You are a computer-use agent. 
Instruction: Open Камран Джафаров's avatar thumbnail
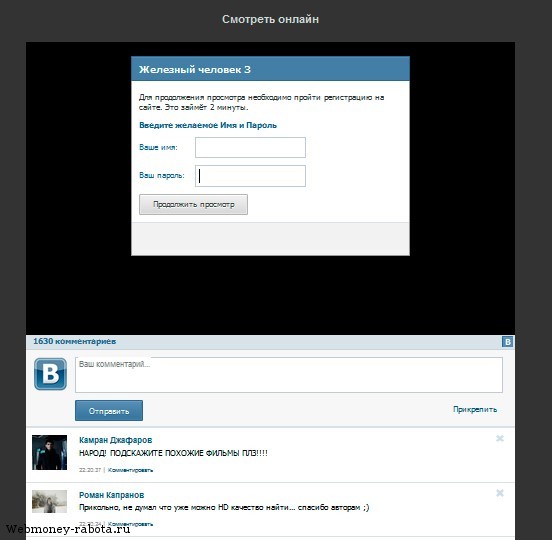(x=49, y=452)
